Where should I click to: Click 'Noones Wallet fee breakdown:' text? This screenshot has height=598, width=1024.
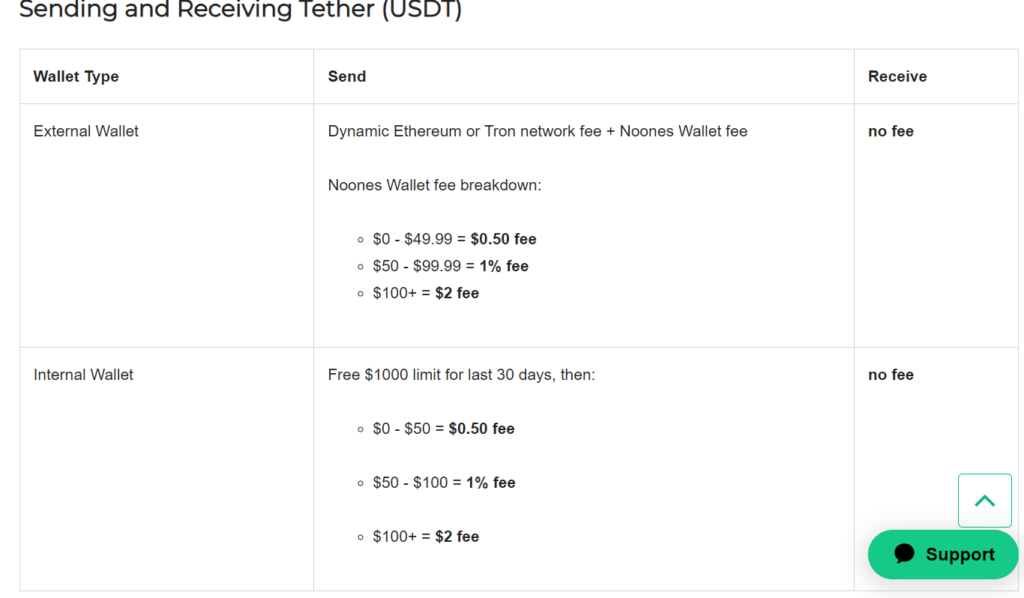tap(434, 185)
